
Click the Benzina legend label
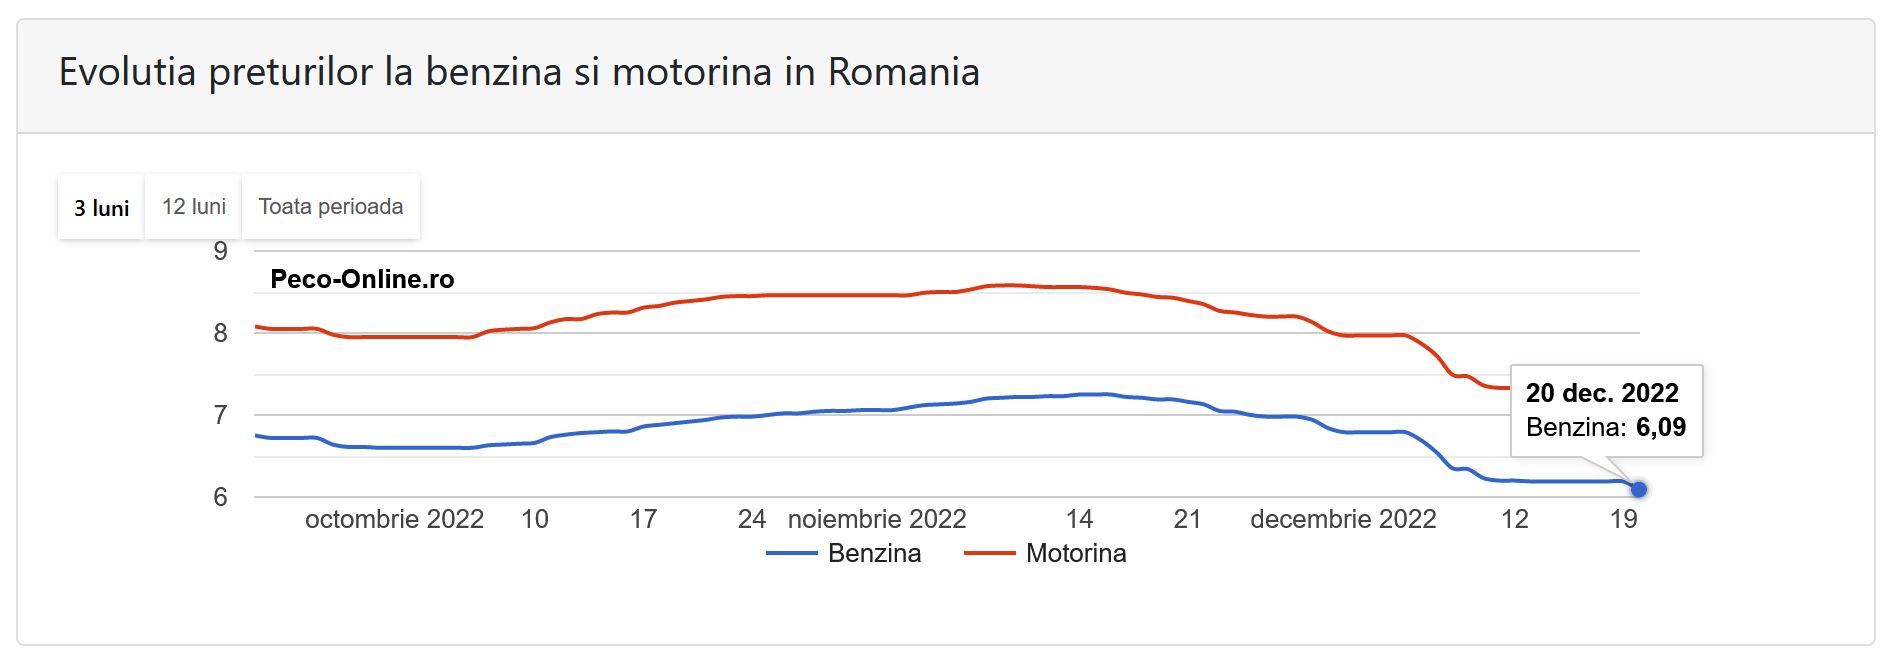[x=874, y=553]
